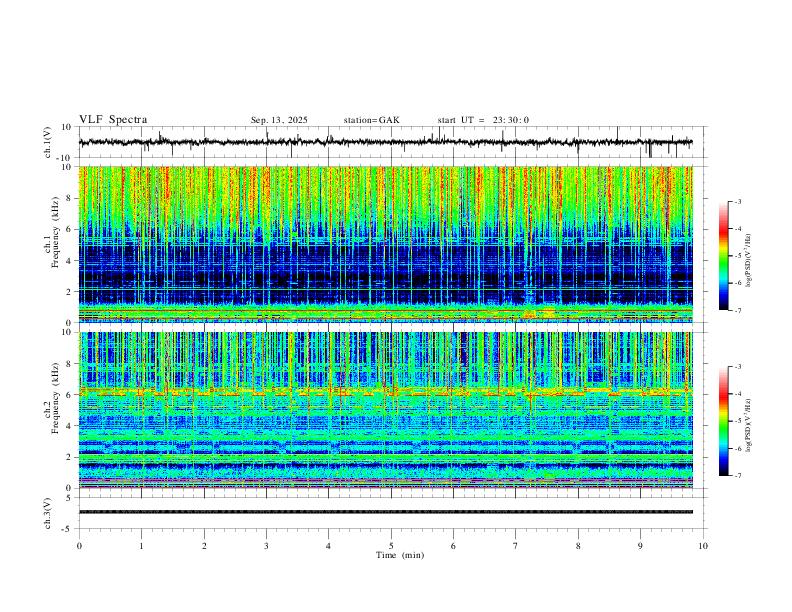This screenshot has height=612, width=792.
Task: Click time axis tick label "1"
Action: click(141, 546)
